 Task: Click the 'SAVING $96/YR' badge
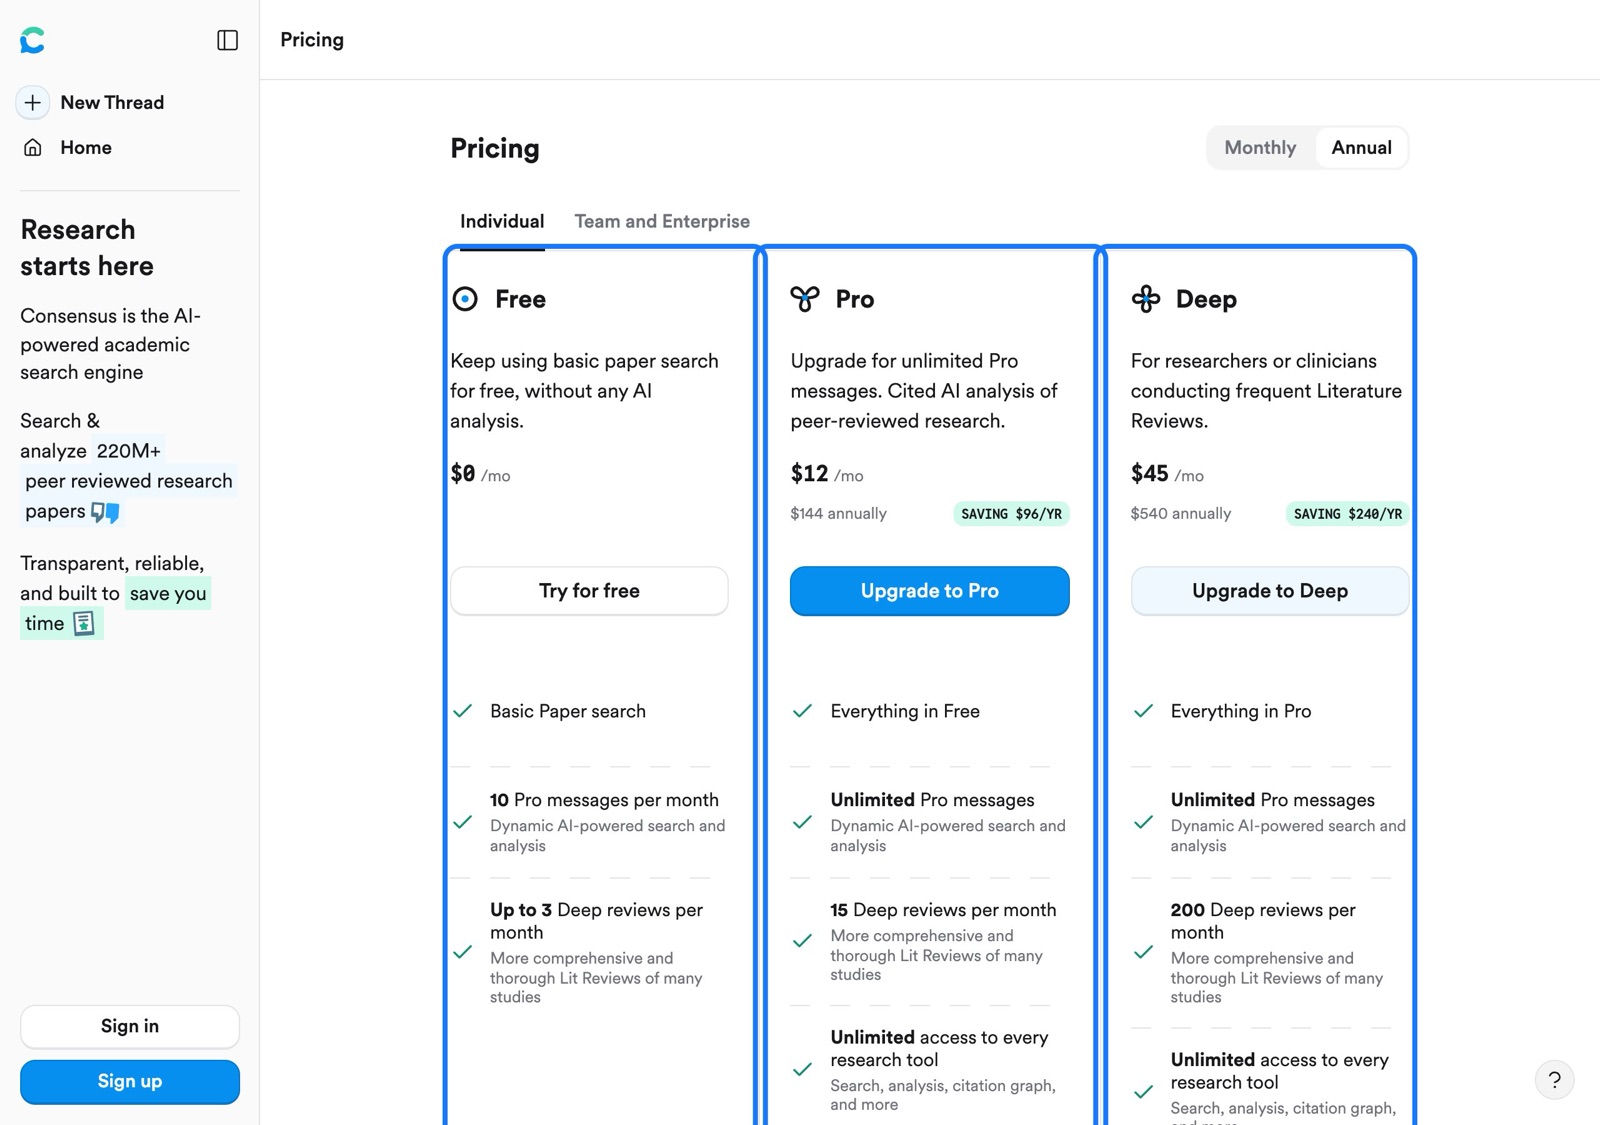point(1012,514)
